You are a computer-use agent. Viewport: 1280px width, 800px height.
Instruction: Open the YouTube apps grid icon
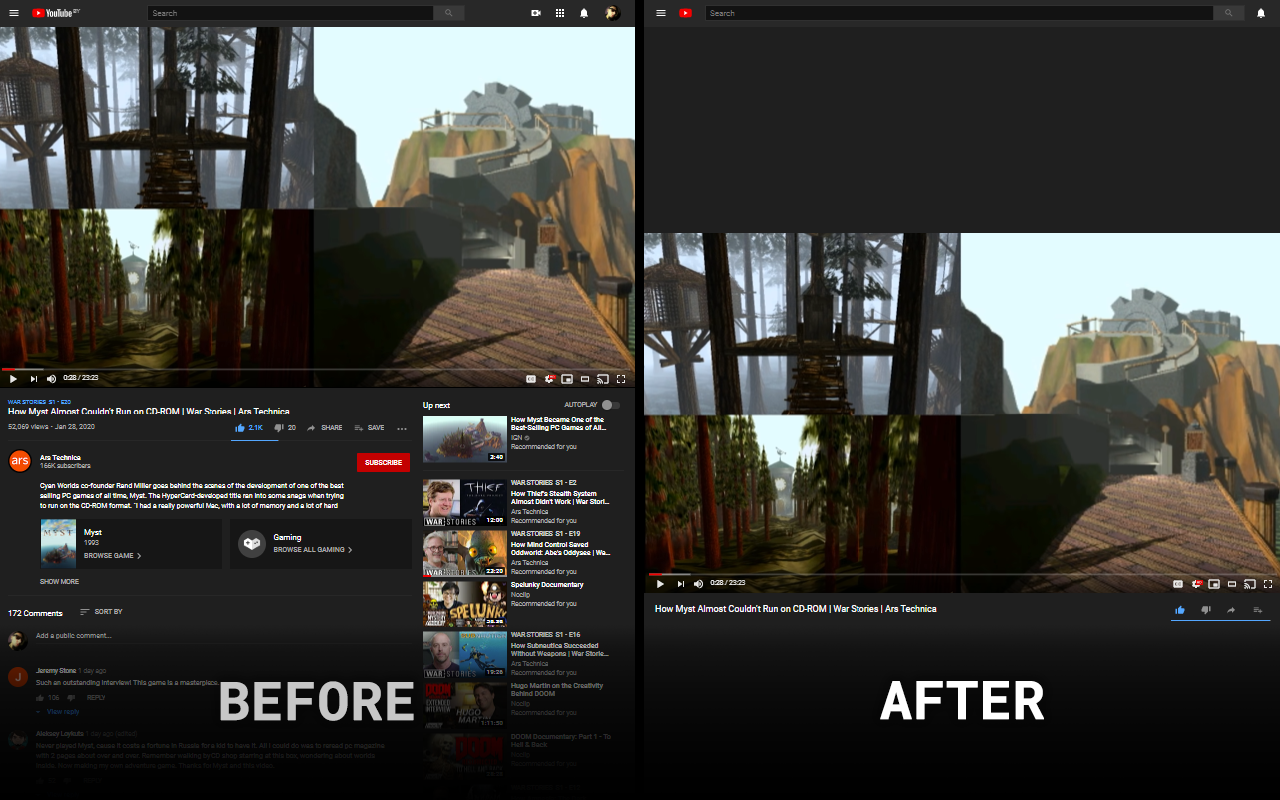560,13
